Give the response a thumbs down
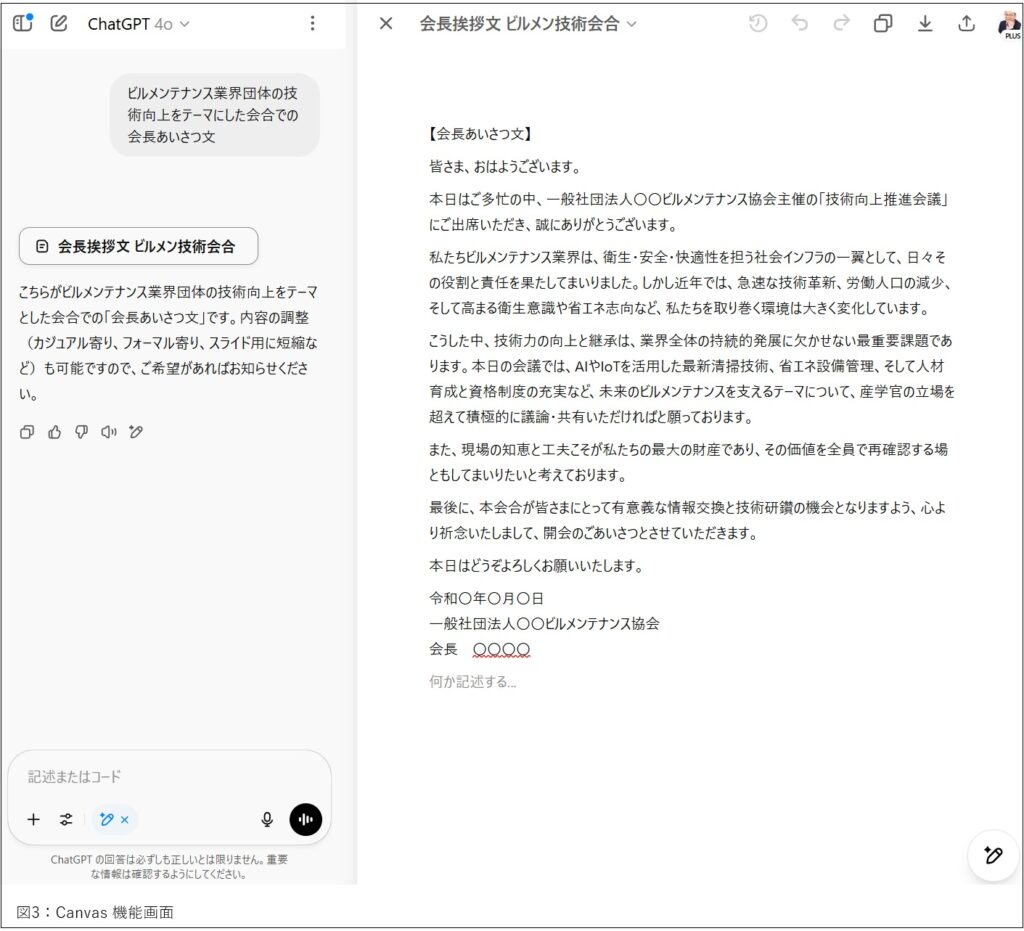Viewport: 1024px width, 931px height. click(81, 431)
